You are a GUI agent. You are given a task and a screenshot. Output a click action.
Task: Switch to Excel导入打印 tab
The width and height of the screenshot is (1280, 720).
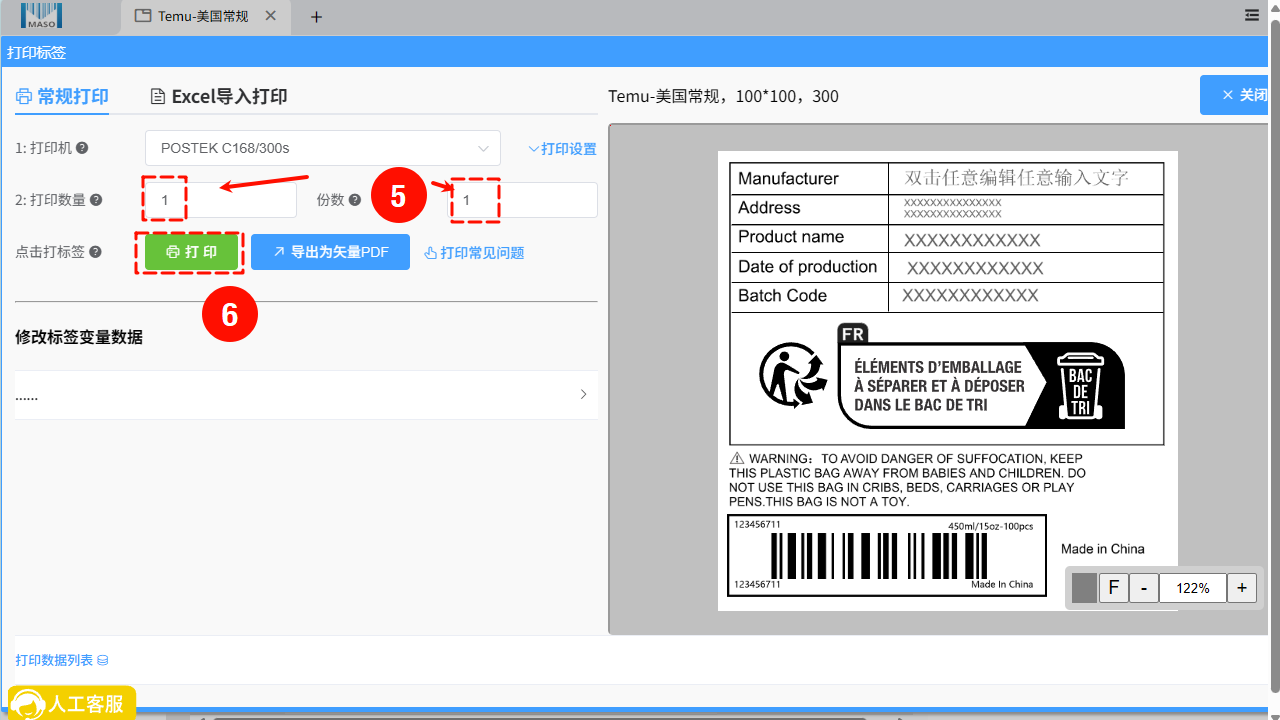(219, 96)
